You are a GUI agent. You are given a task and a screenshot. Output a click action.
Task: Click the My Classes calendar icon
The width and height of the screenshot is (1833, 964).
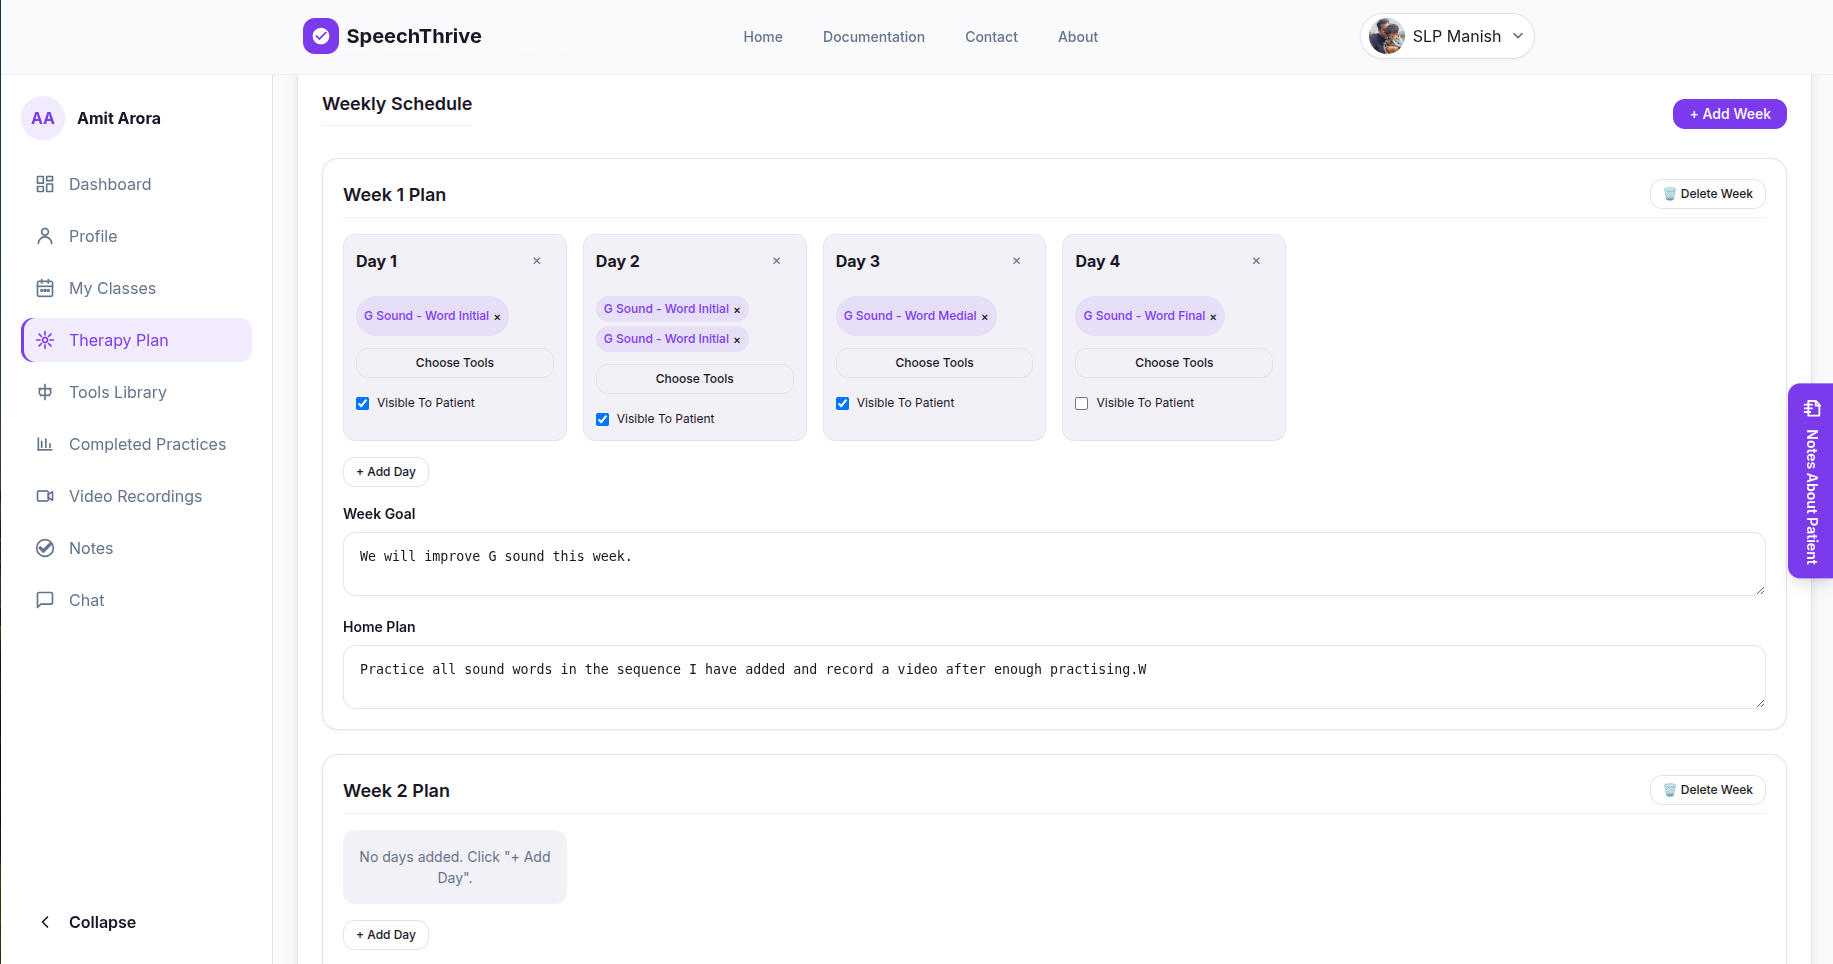coord(45,288)
